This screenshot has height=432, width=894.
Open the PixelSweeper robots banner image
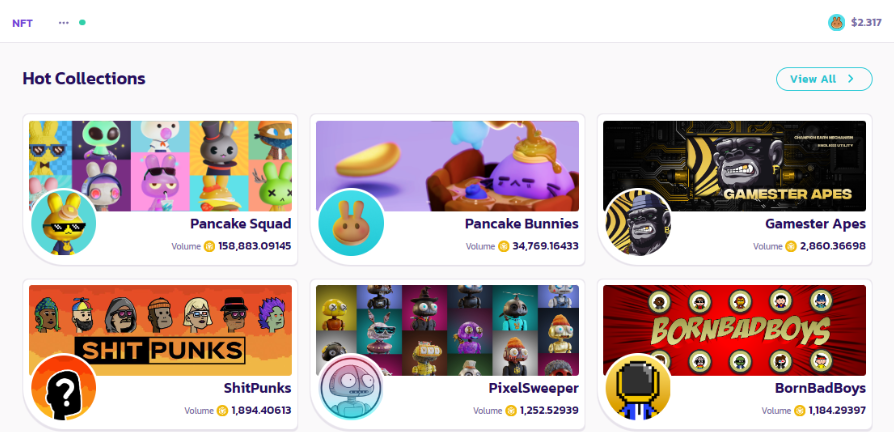tap(448, 330)
